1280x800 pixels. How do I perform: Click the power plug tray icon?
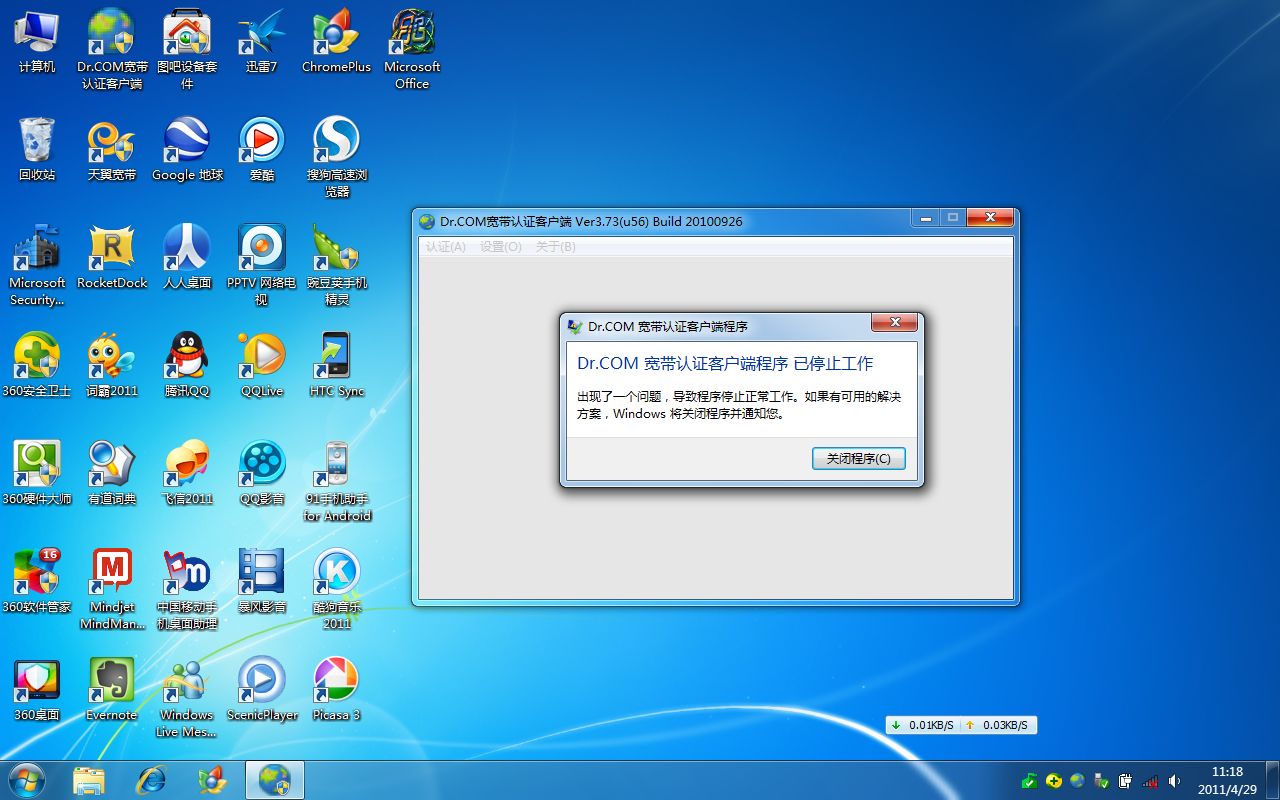(1125, 780)
